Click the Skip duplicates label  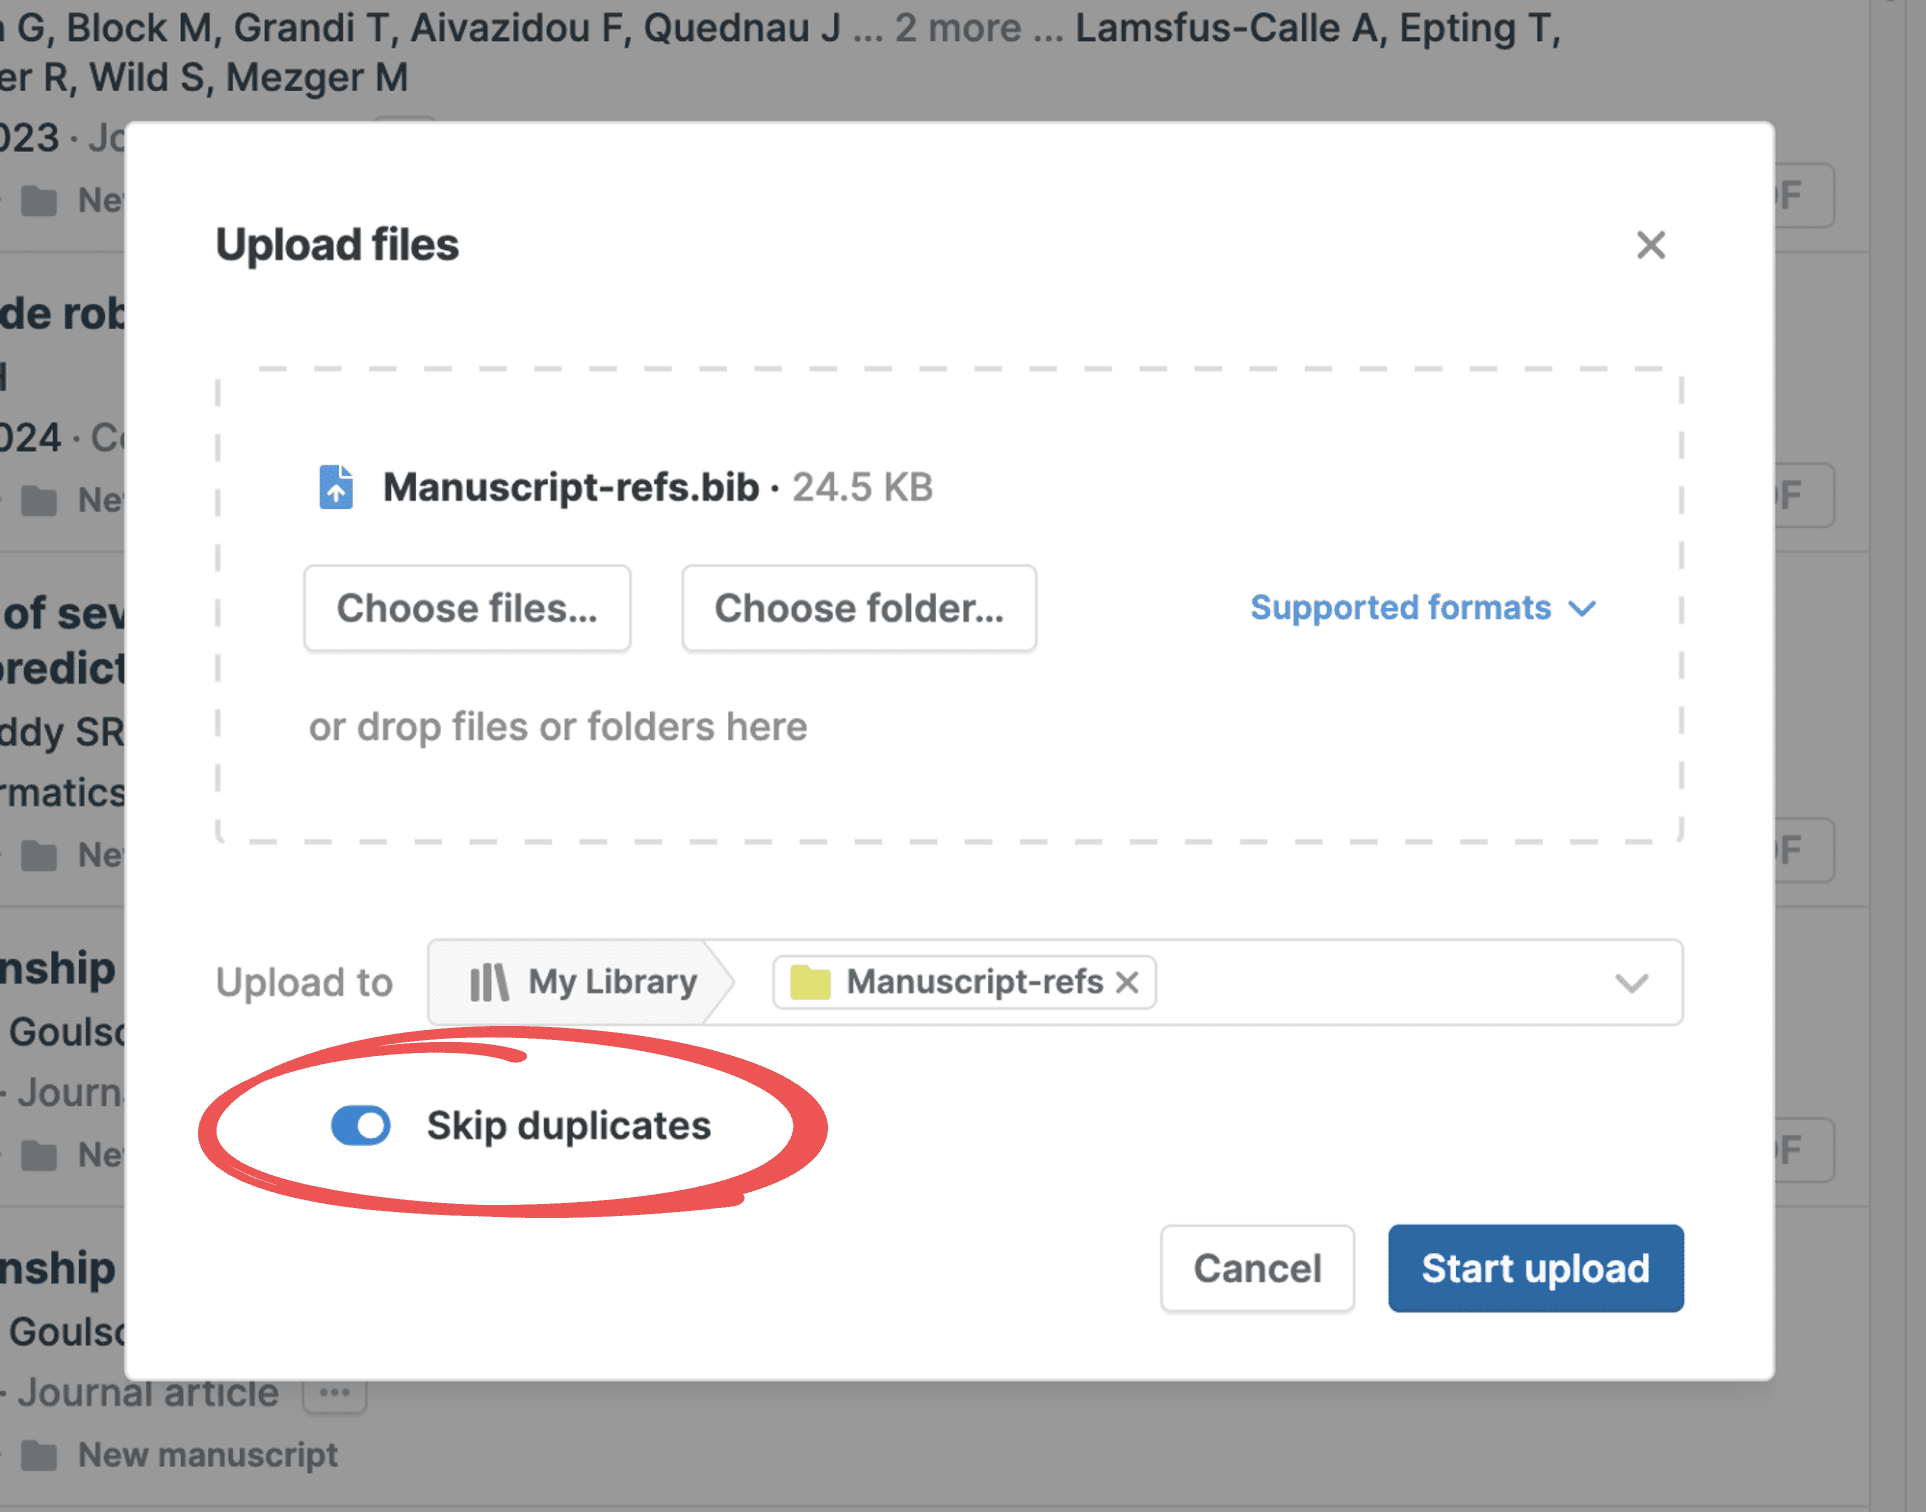pyautogui.click(x=568, y=1125)
